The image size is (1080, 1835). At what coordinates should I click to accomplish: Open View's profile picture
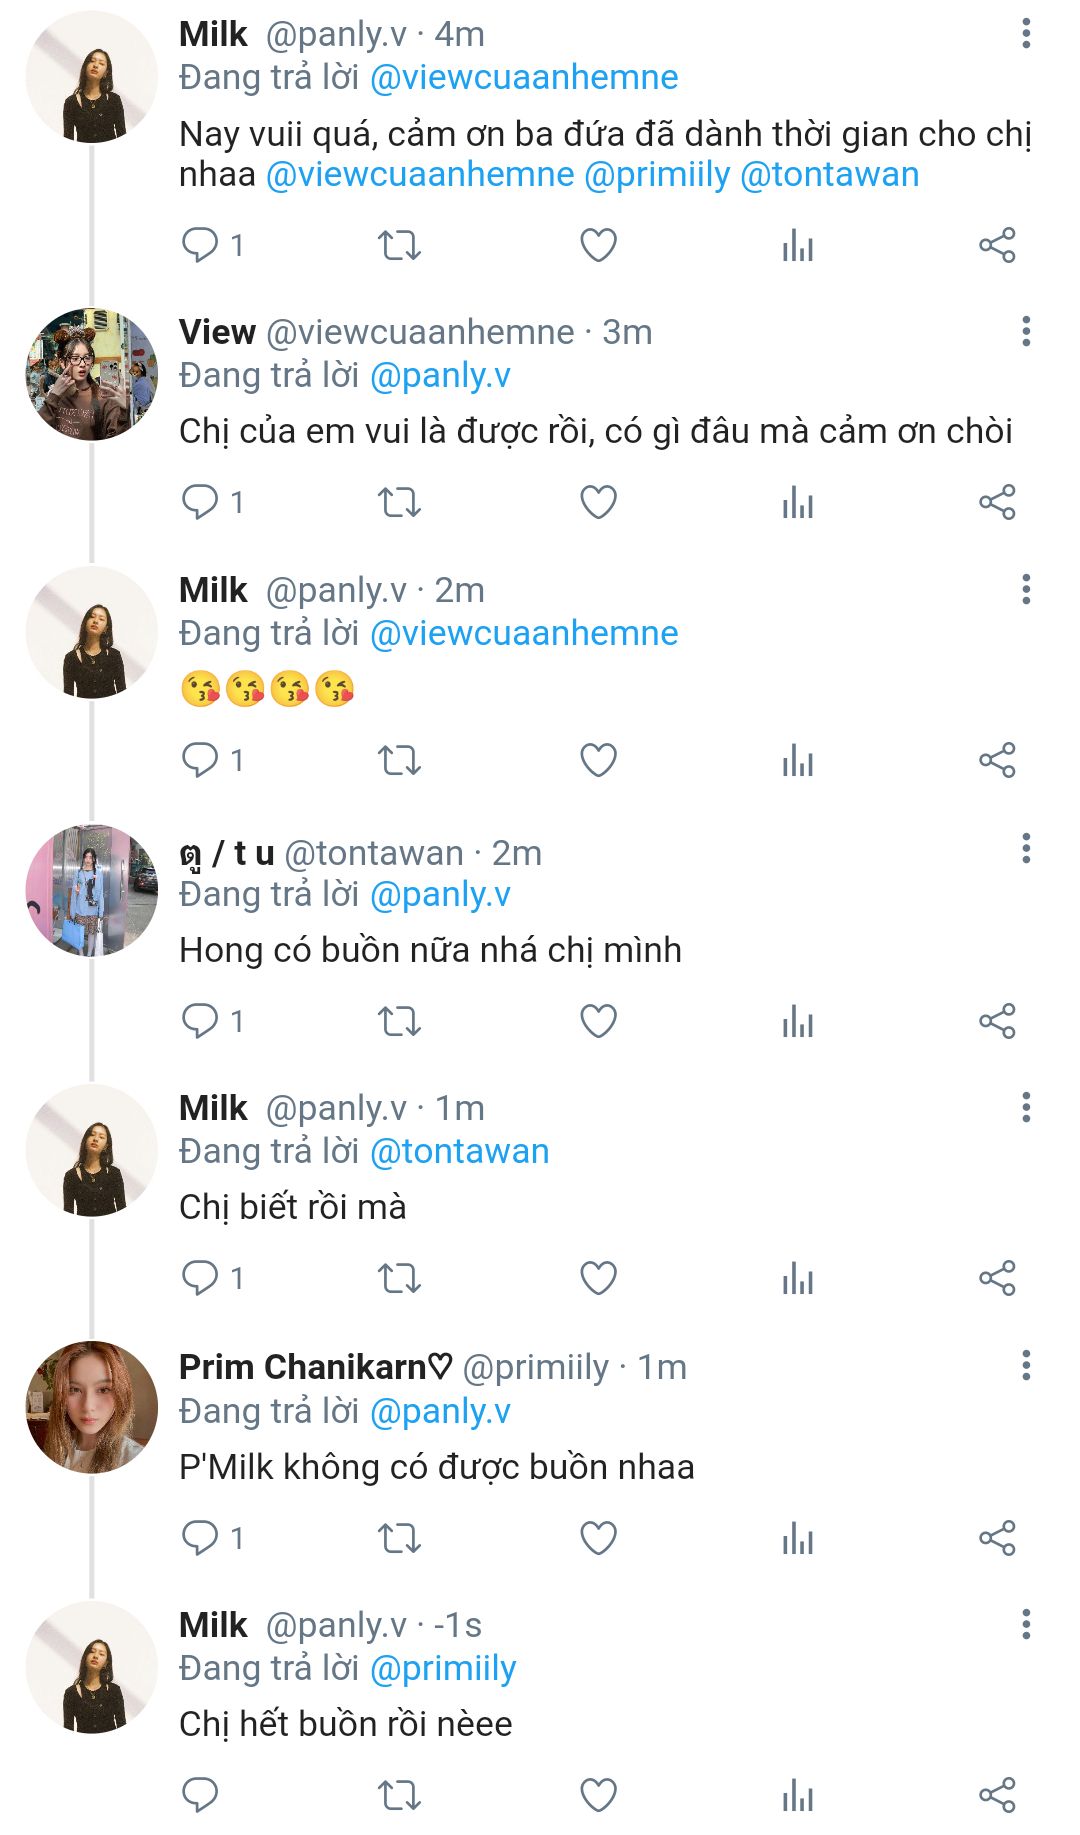[x=91, y=375]
